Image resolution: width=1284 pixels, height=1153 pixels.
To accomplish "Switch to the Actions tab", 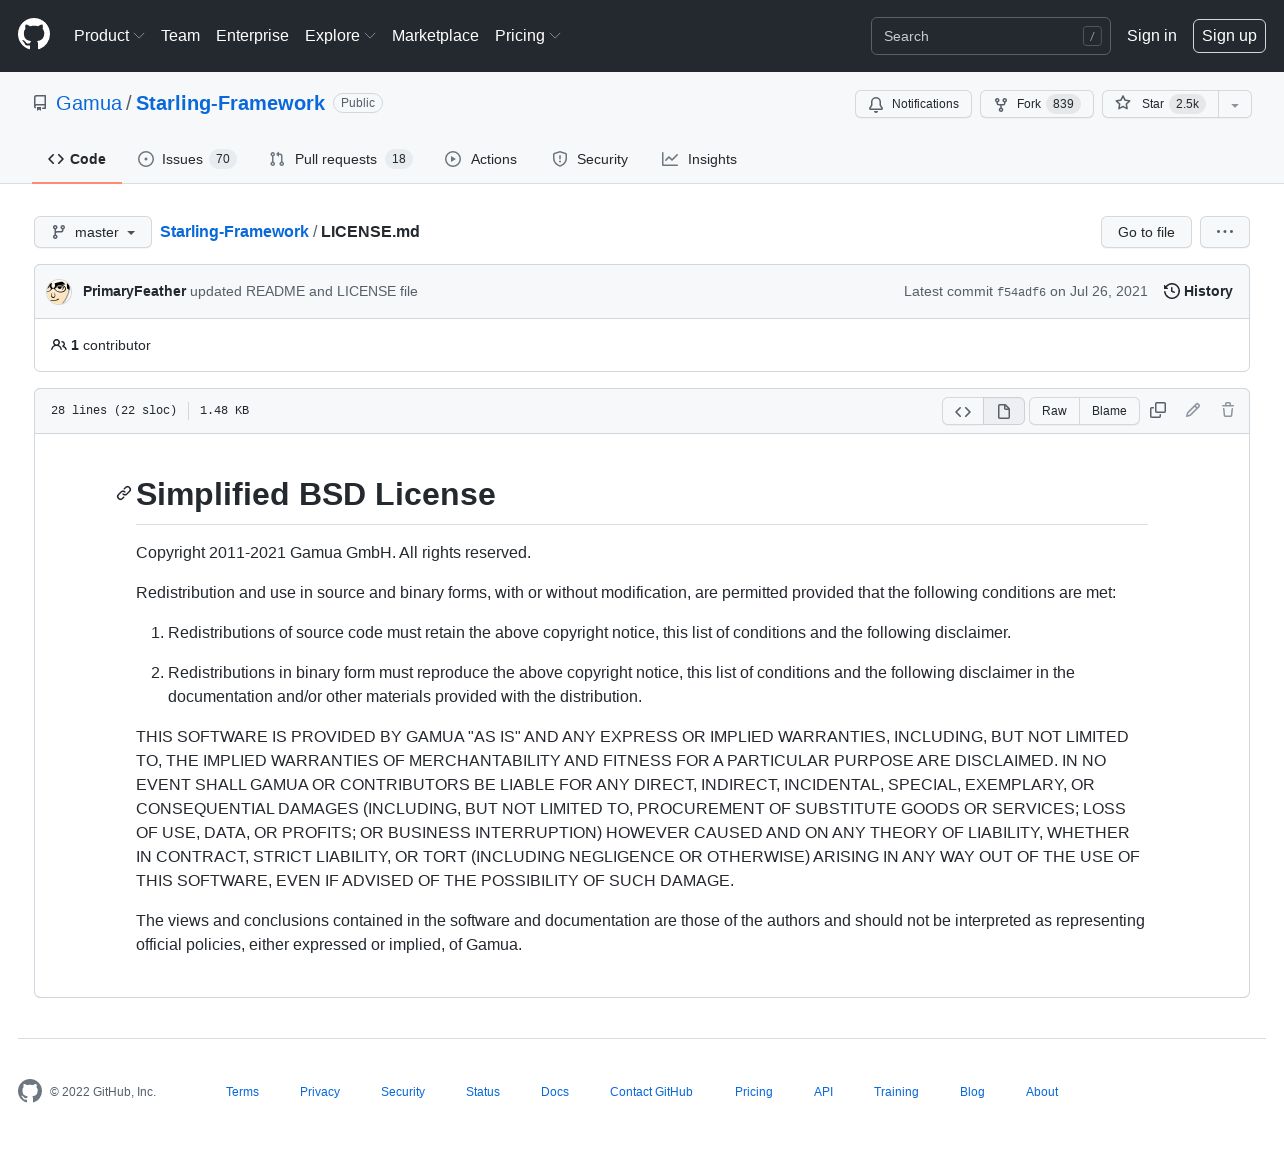I will pos(481,159).
